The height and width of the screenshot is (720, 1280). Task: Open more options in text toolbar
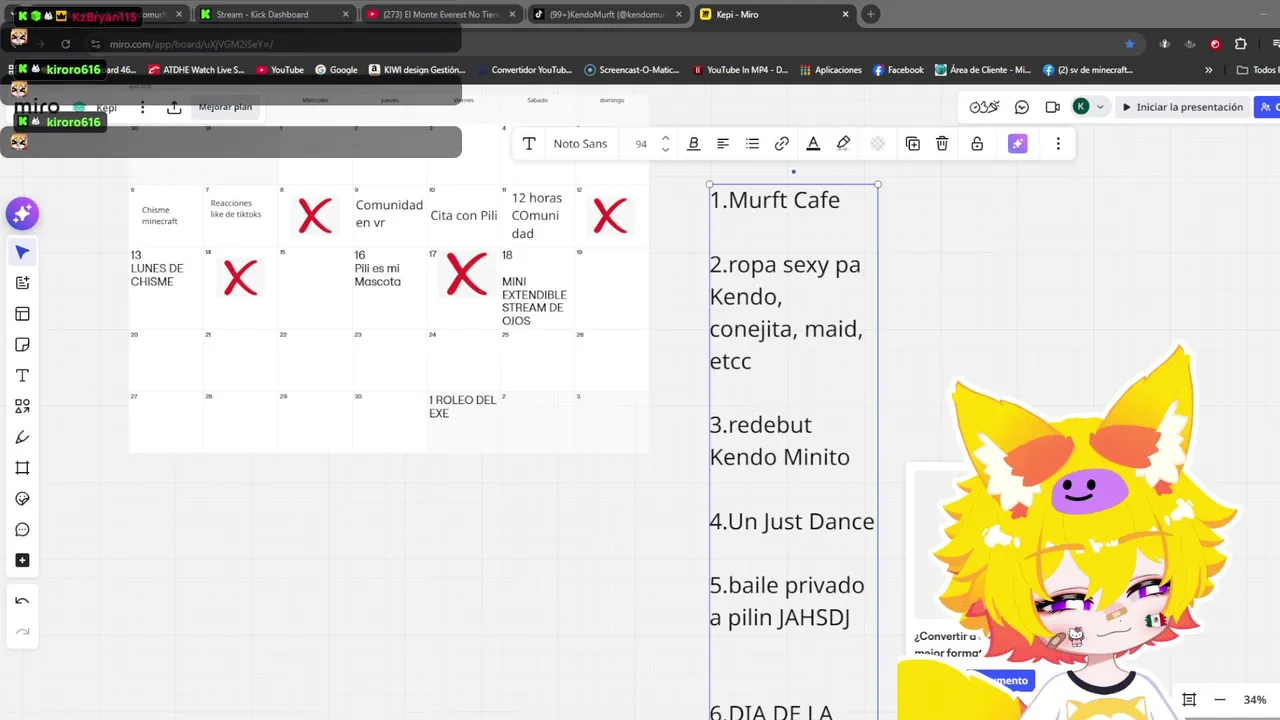tap(1058, 144)
